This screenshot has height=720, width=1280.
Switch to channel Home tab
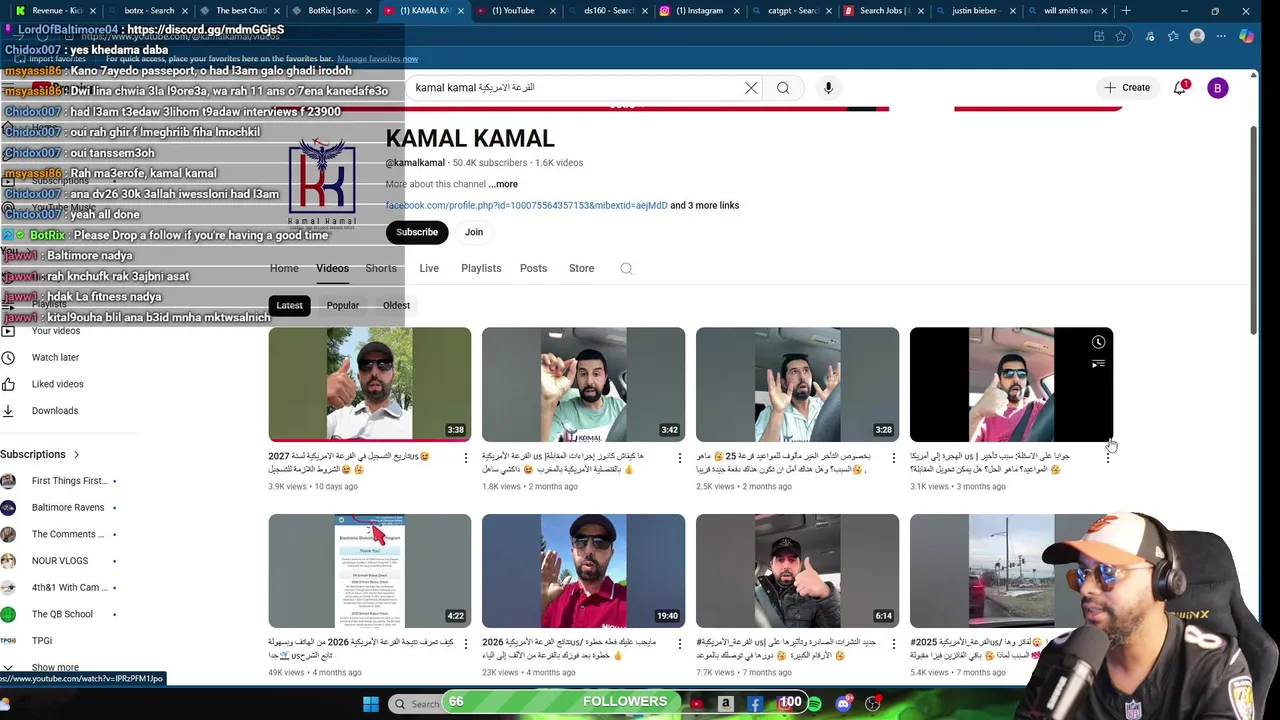pos(284,268)
